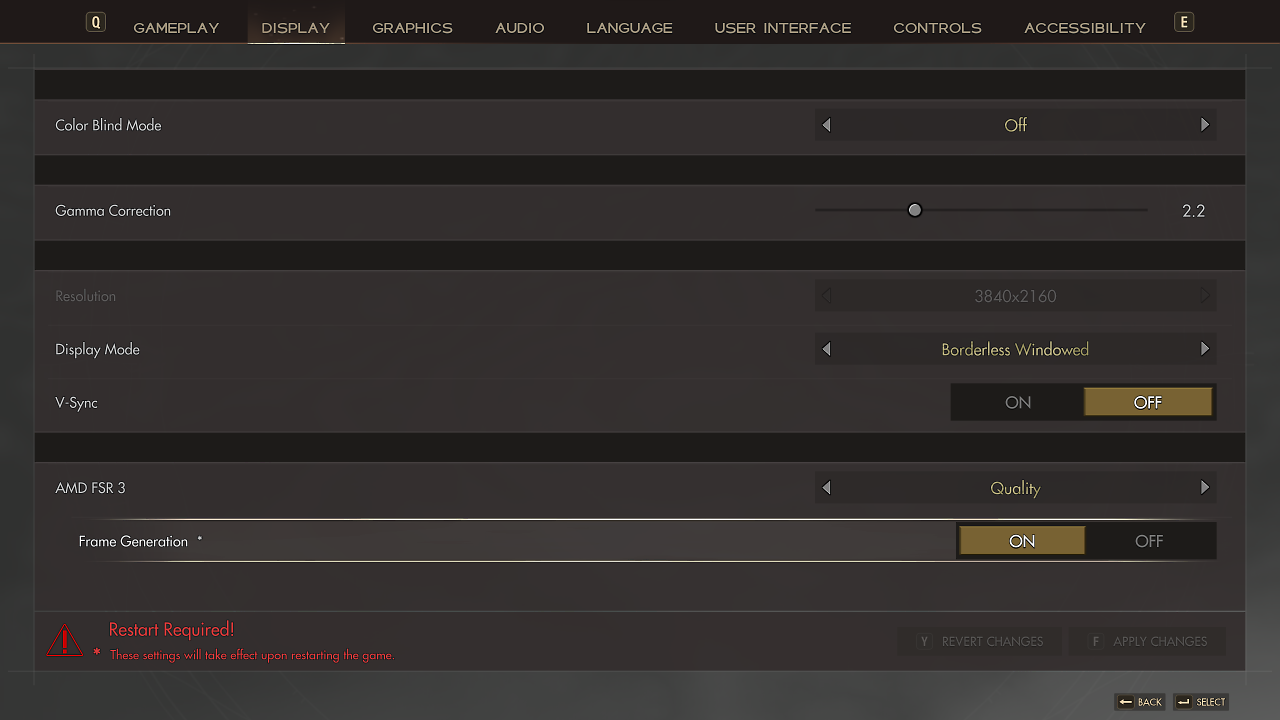Viewport: 1280px width, 720px height.
Task: Select the Color Blind Mode label
Action: 108,125
